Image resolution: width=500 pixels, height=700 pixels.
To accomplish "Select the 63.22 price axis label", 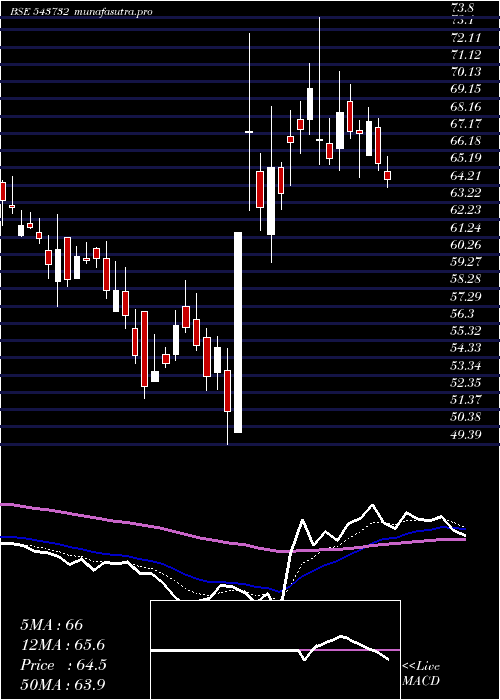I will [466, 193].
